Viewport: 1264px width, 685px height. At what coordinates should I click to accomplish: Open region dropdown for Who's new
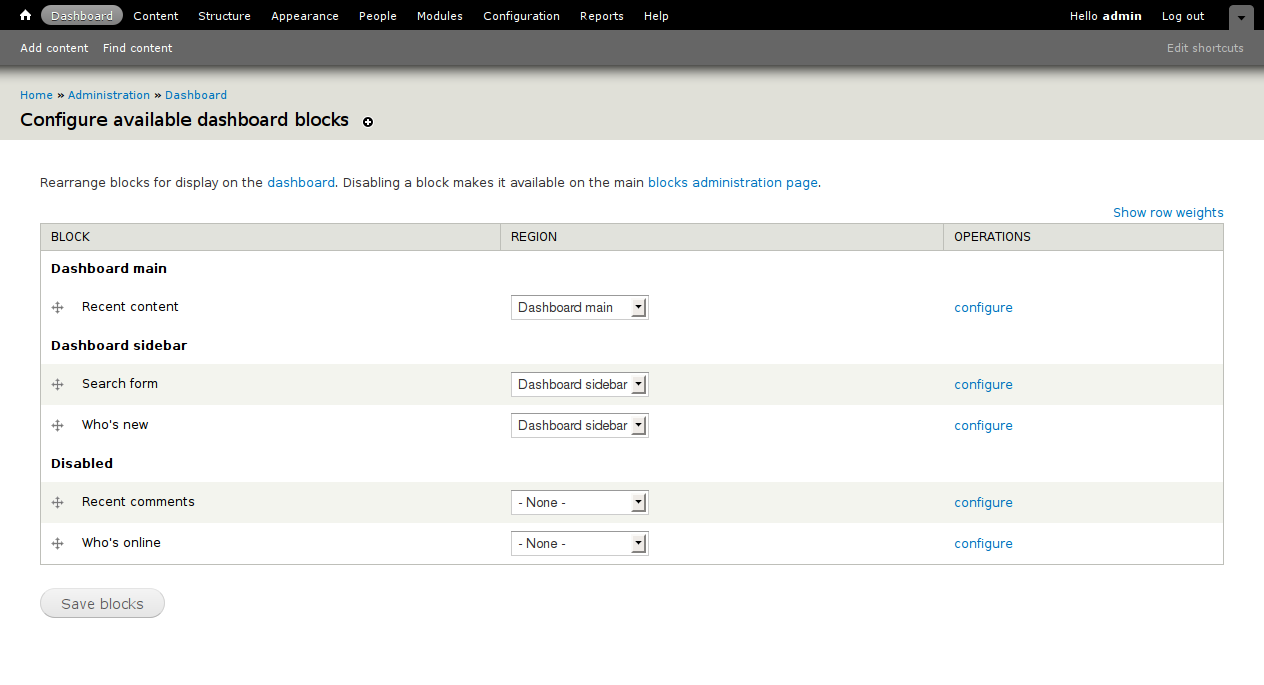tap(579, 426)
